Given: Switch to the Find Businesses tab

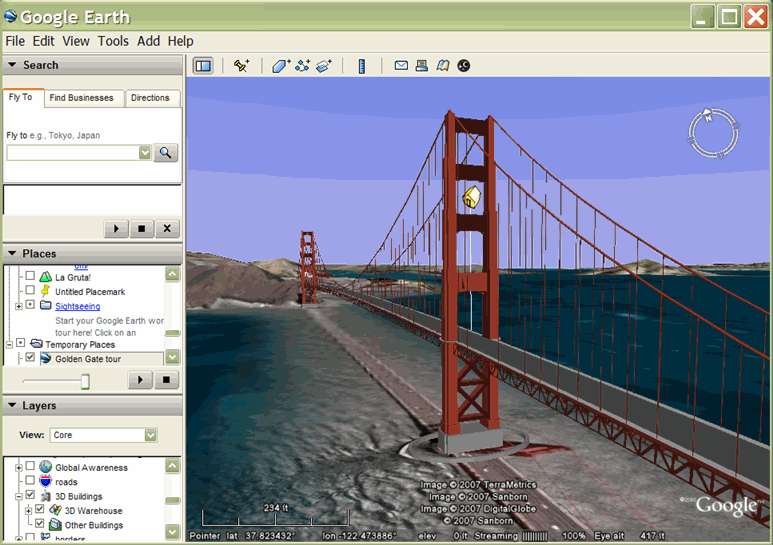Looking at the screenshot, I should 83,98.
